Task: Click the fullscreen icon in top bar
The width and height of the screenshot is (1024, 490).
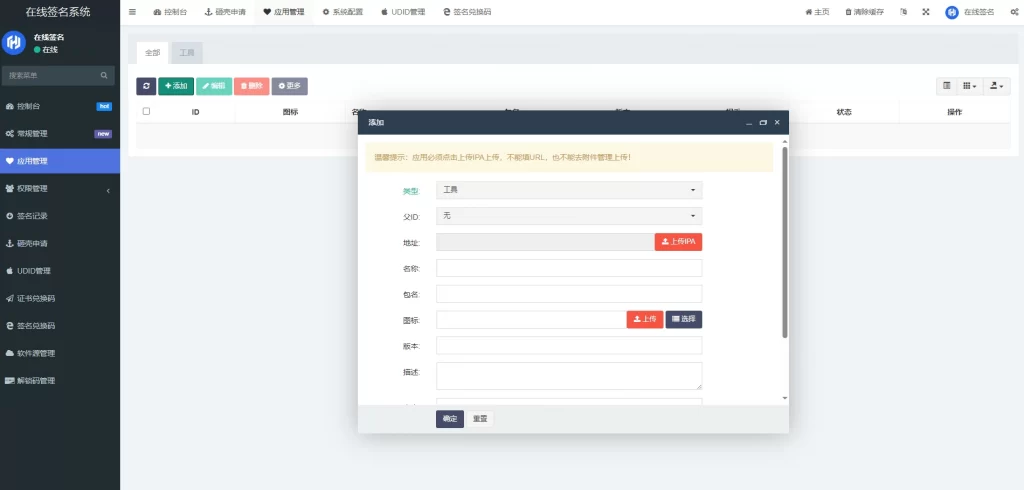Action: point(925,12)
